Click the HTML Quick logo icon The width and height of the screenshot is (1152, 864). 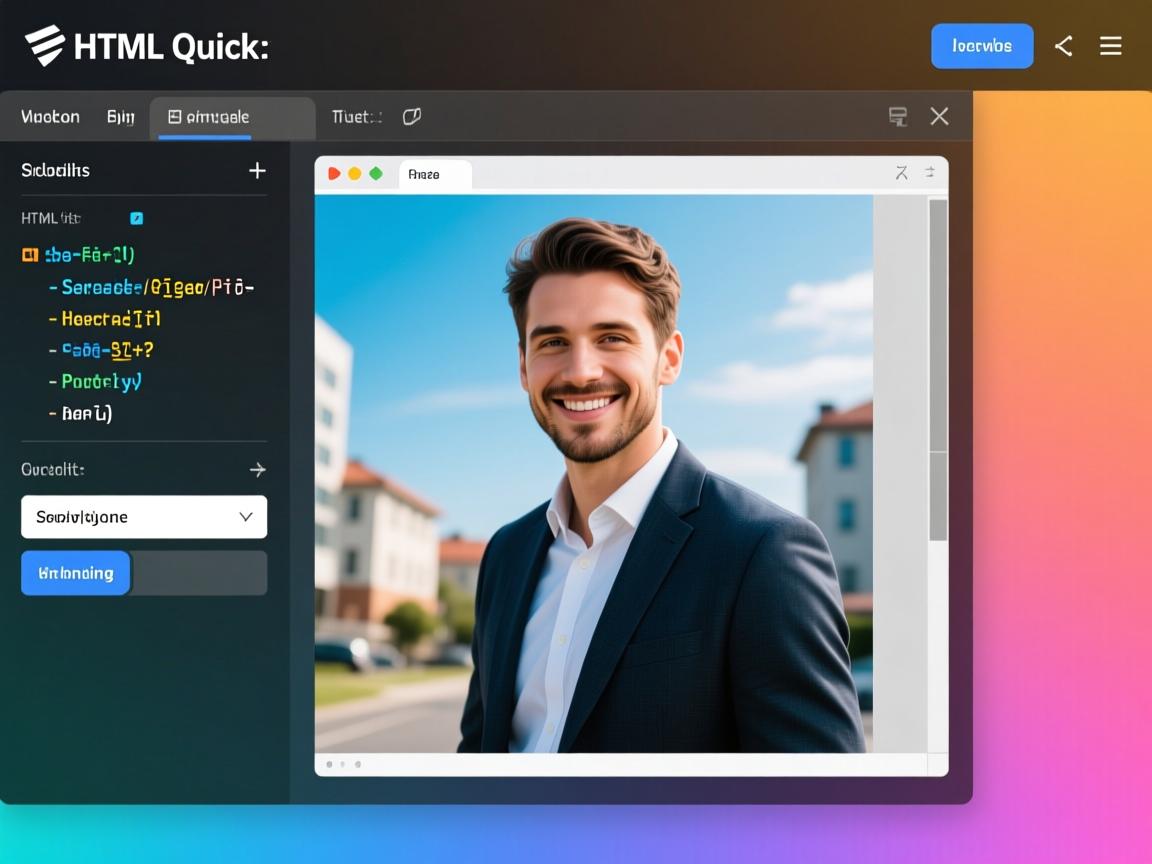(x=45, y=46)
